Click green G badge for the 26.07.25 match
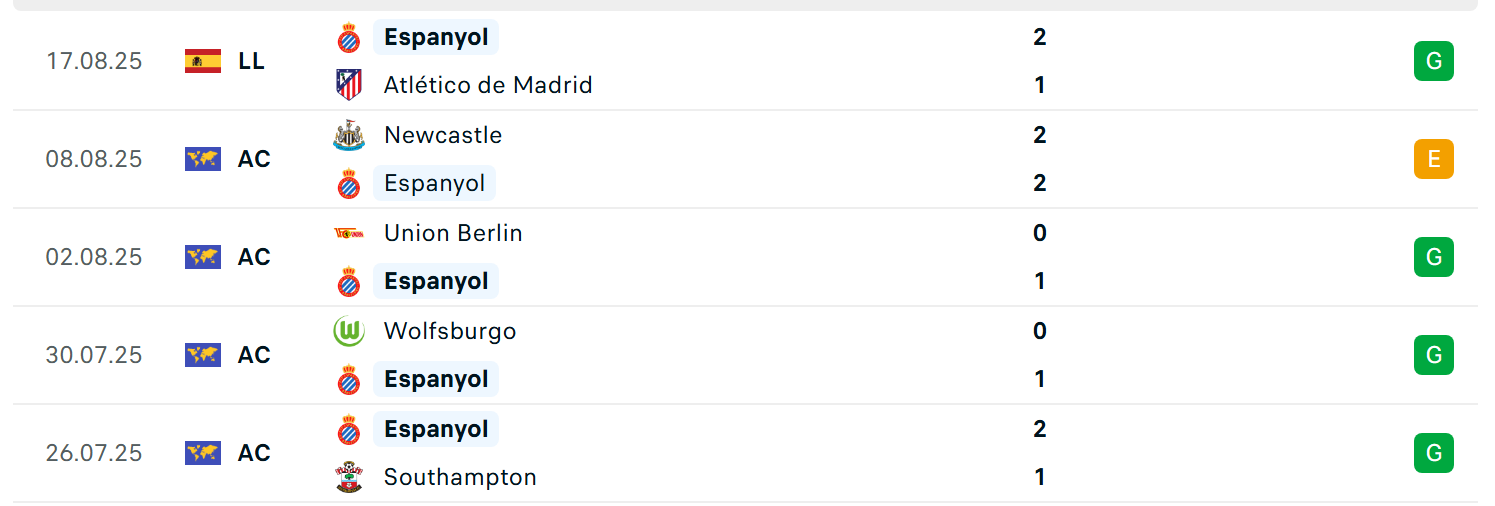The height and width of the screenshot is (506, 1495). [1433, 453]
